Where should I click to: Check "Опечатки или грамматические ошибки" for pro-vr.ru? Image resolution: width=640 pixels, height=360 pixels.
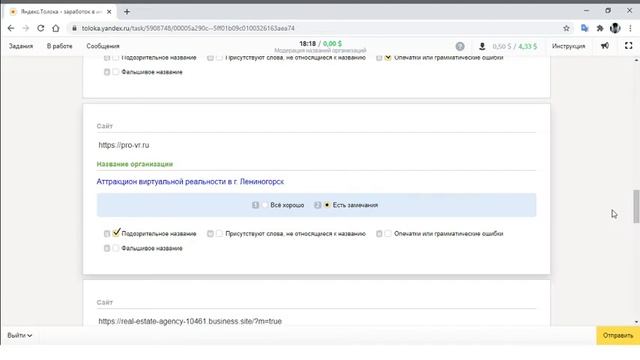[388, 233]
